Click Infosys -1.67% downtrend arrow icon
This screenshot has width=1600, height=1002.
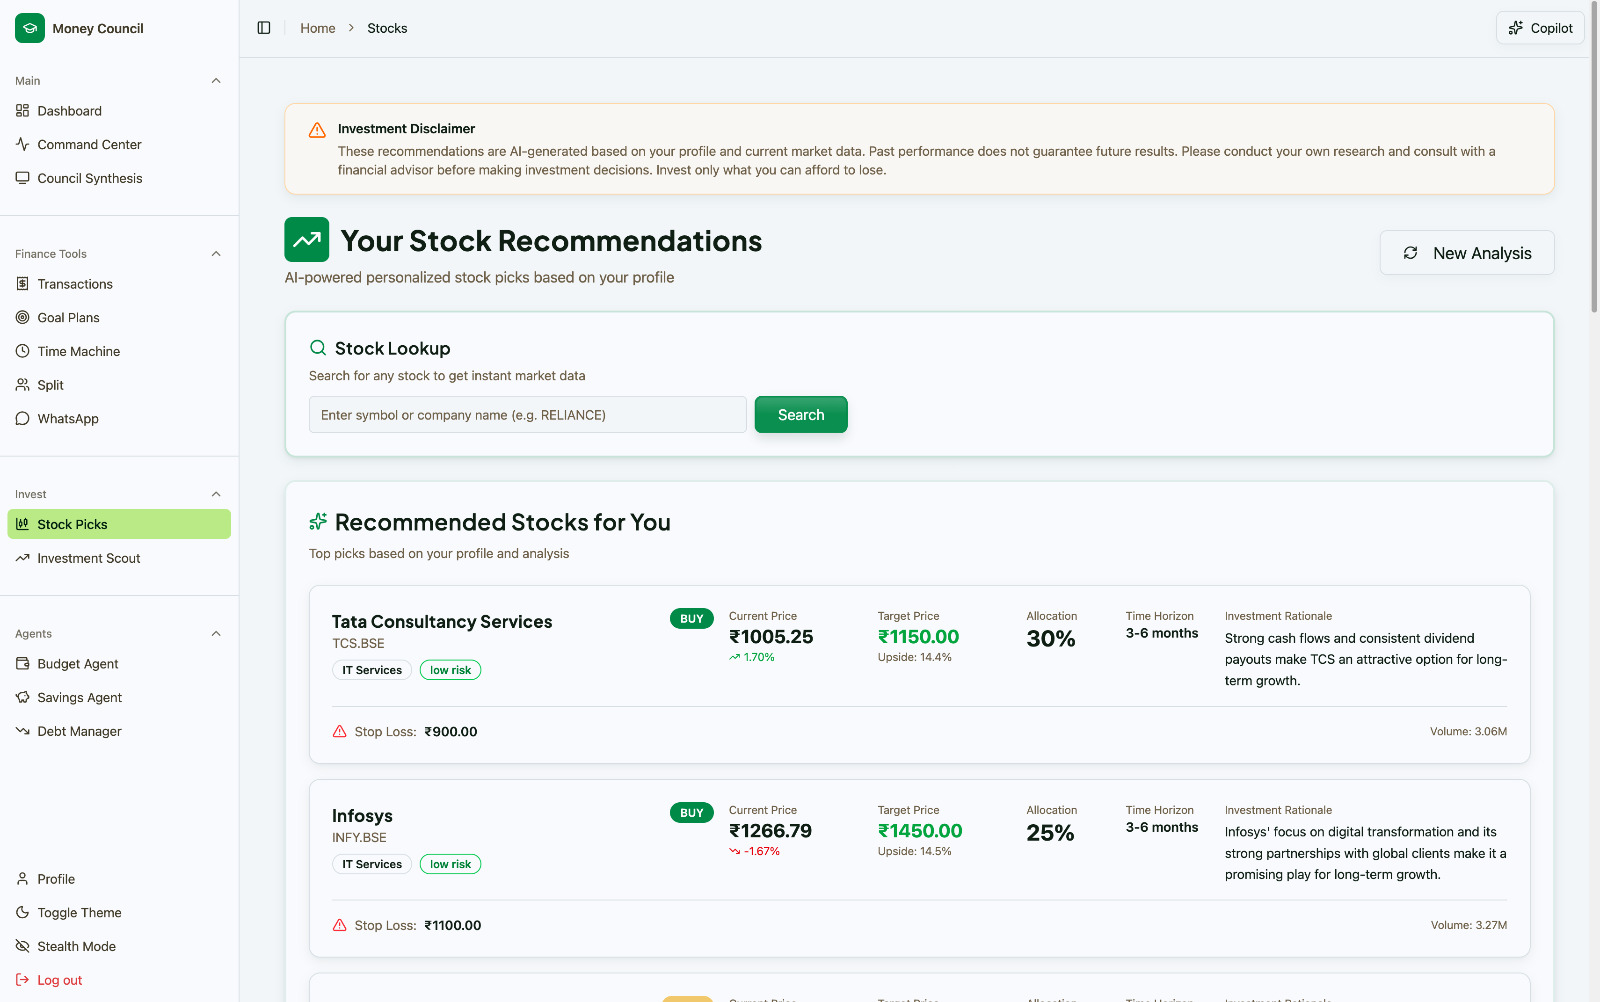(x=735, y=851)
